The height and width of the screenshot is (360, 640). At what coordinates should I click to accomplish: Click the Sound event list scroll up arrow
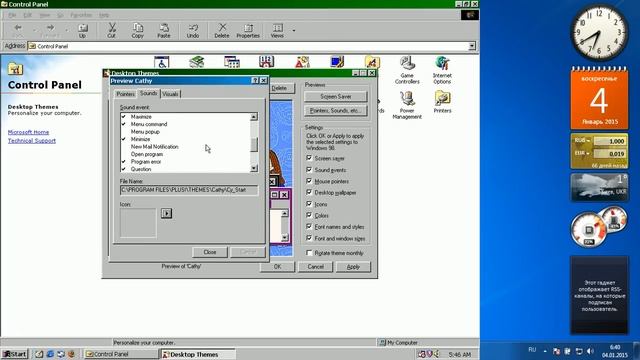coord(254,117)
